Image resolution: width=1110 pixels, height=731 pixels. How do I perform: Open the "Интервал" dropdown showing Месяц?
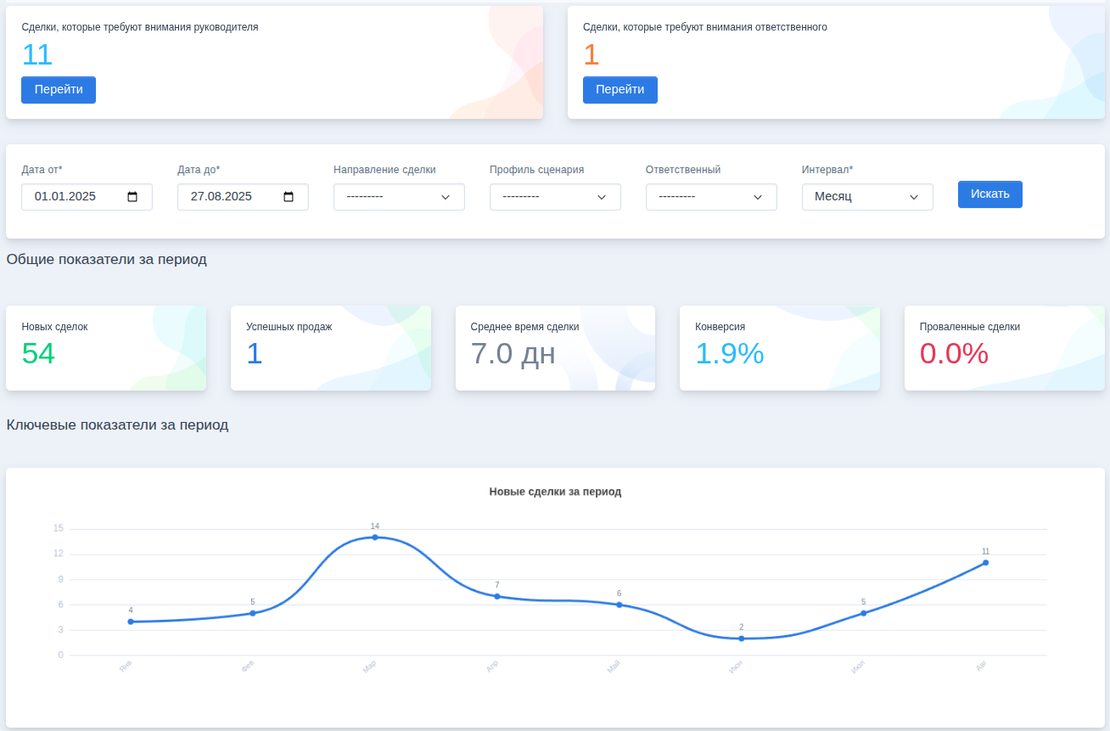coord(866,197)
